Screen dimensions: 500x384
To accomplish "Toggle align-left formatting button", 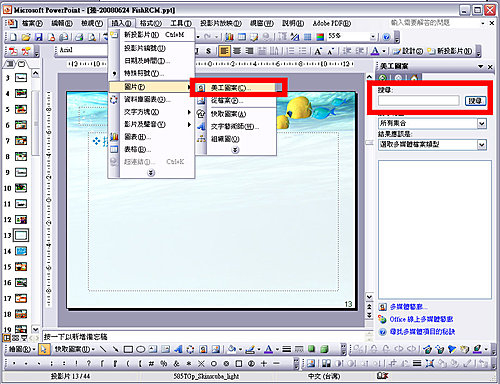I will pyautogui.click(x=224, y=51).
